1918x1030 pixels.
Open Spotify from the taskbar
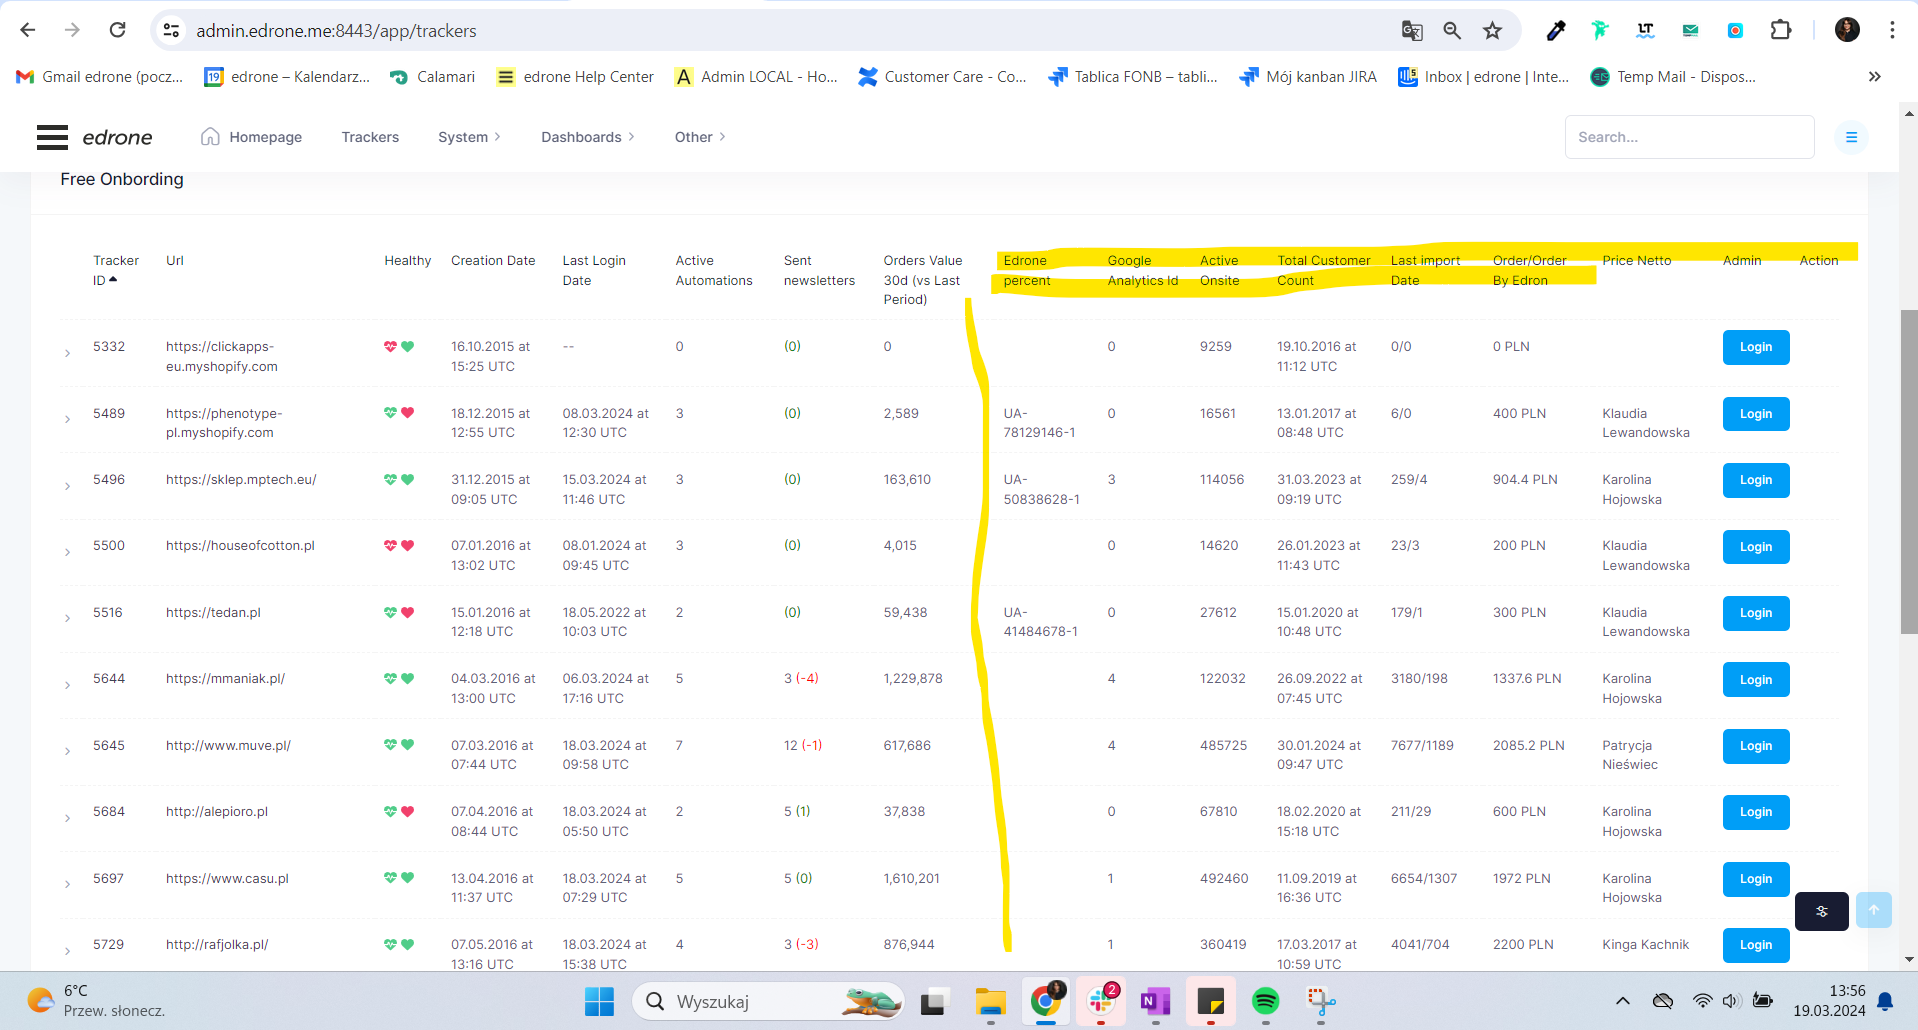[1265, 1001]
